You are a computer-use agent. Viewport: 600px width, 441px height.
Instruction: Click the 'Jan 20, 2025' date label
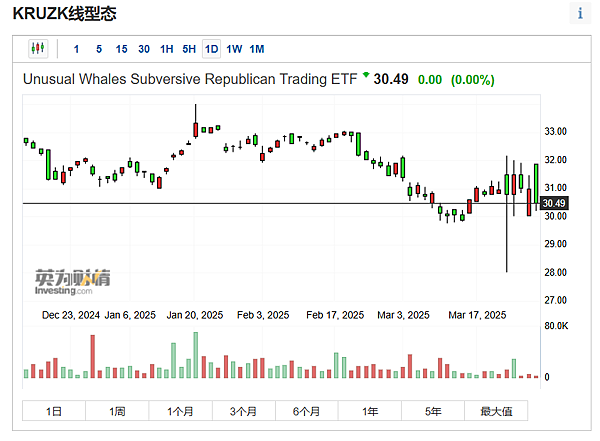195,315
